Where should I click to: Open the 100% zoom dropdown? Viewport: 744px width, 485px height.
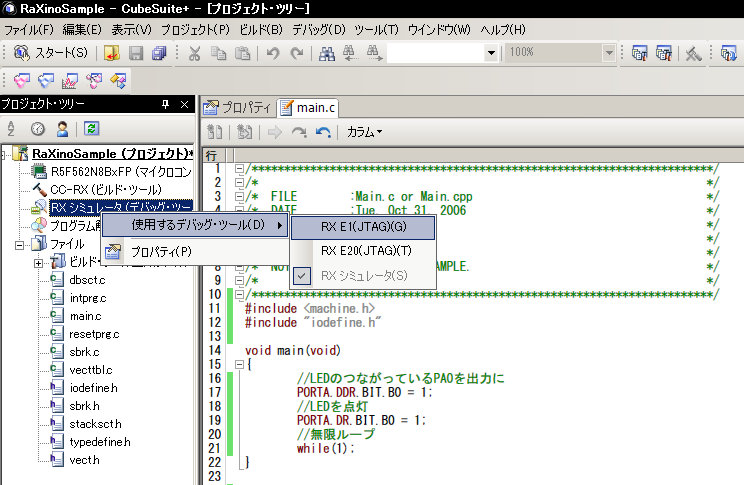609,53
